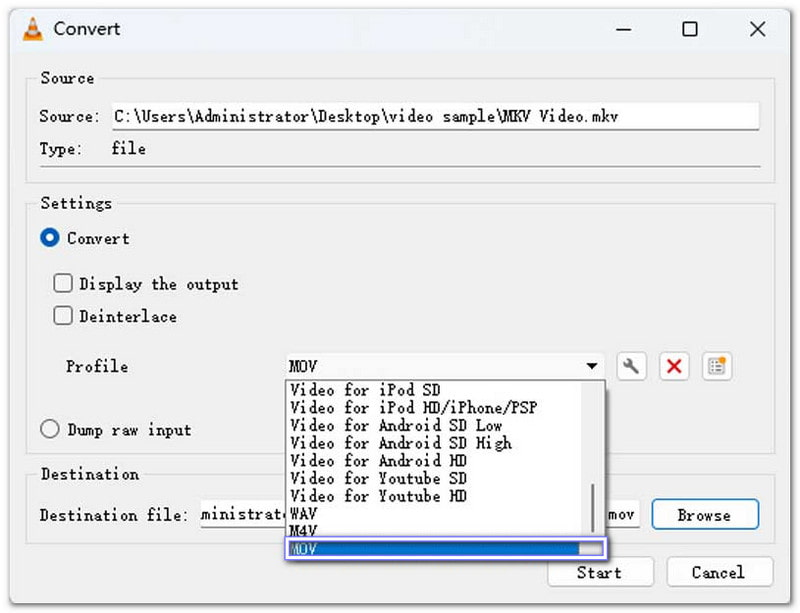This screenshot has width=800, height=613.
Task: Click the VLC cone icon in title bar
Action: coord(33,29)
